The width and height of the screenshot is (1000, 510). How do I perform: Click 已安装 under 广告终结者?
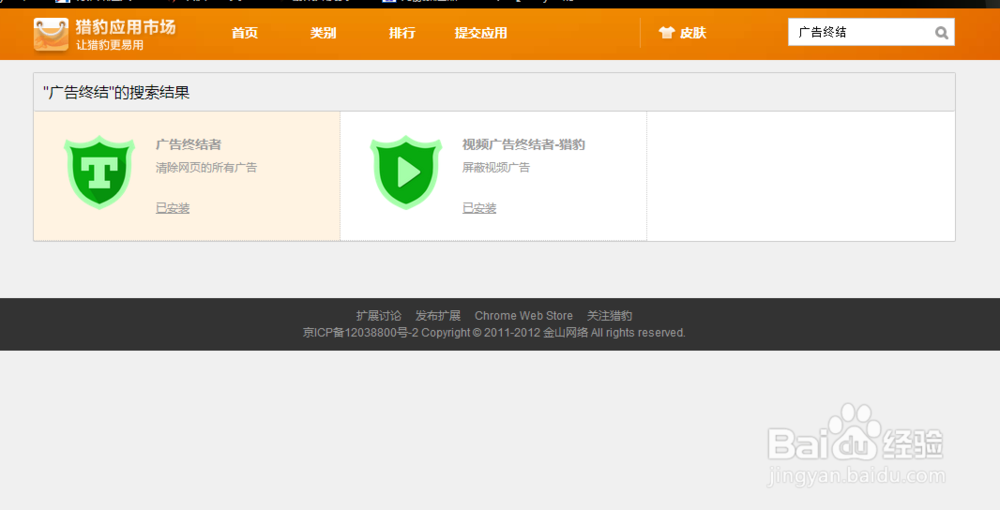tap(173, 208)
